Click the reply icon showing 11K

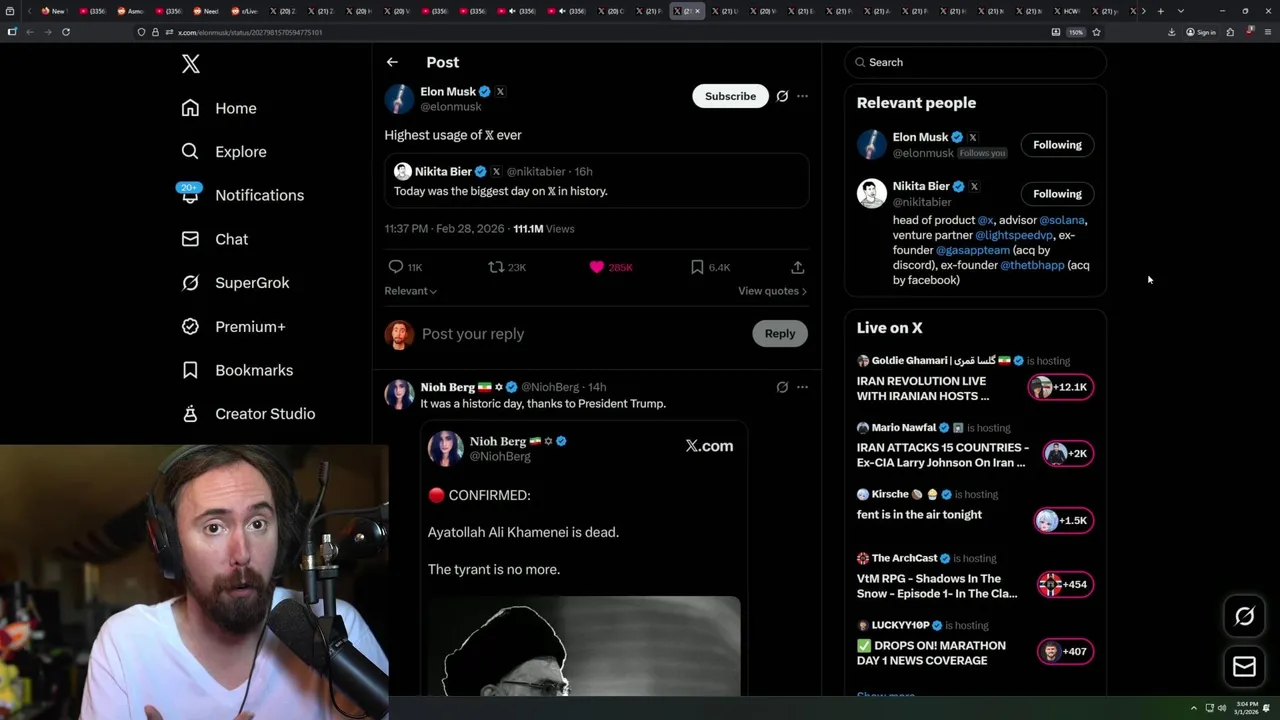point(396,267)
